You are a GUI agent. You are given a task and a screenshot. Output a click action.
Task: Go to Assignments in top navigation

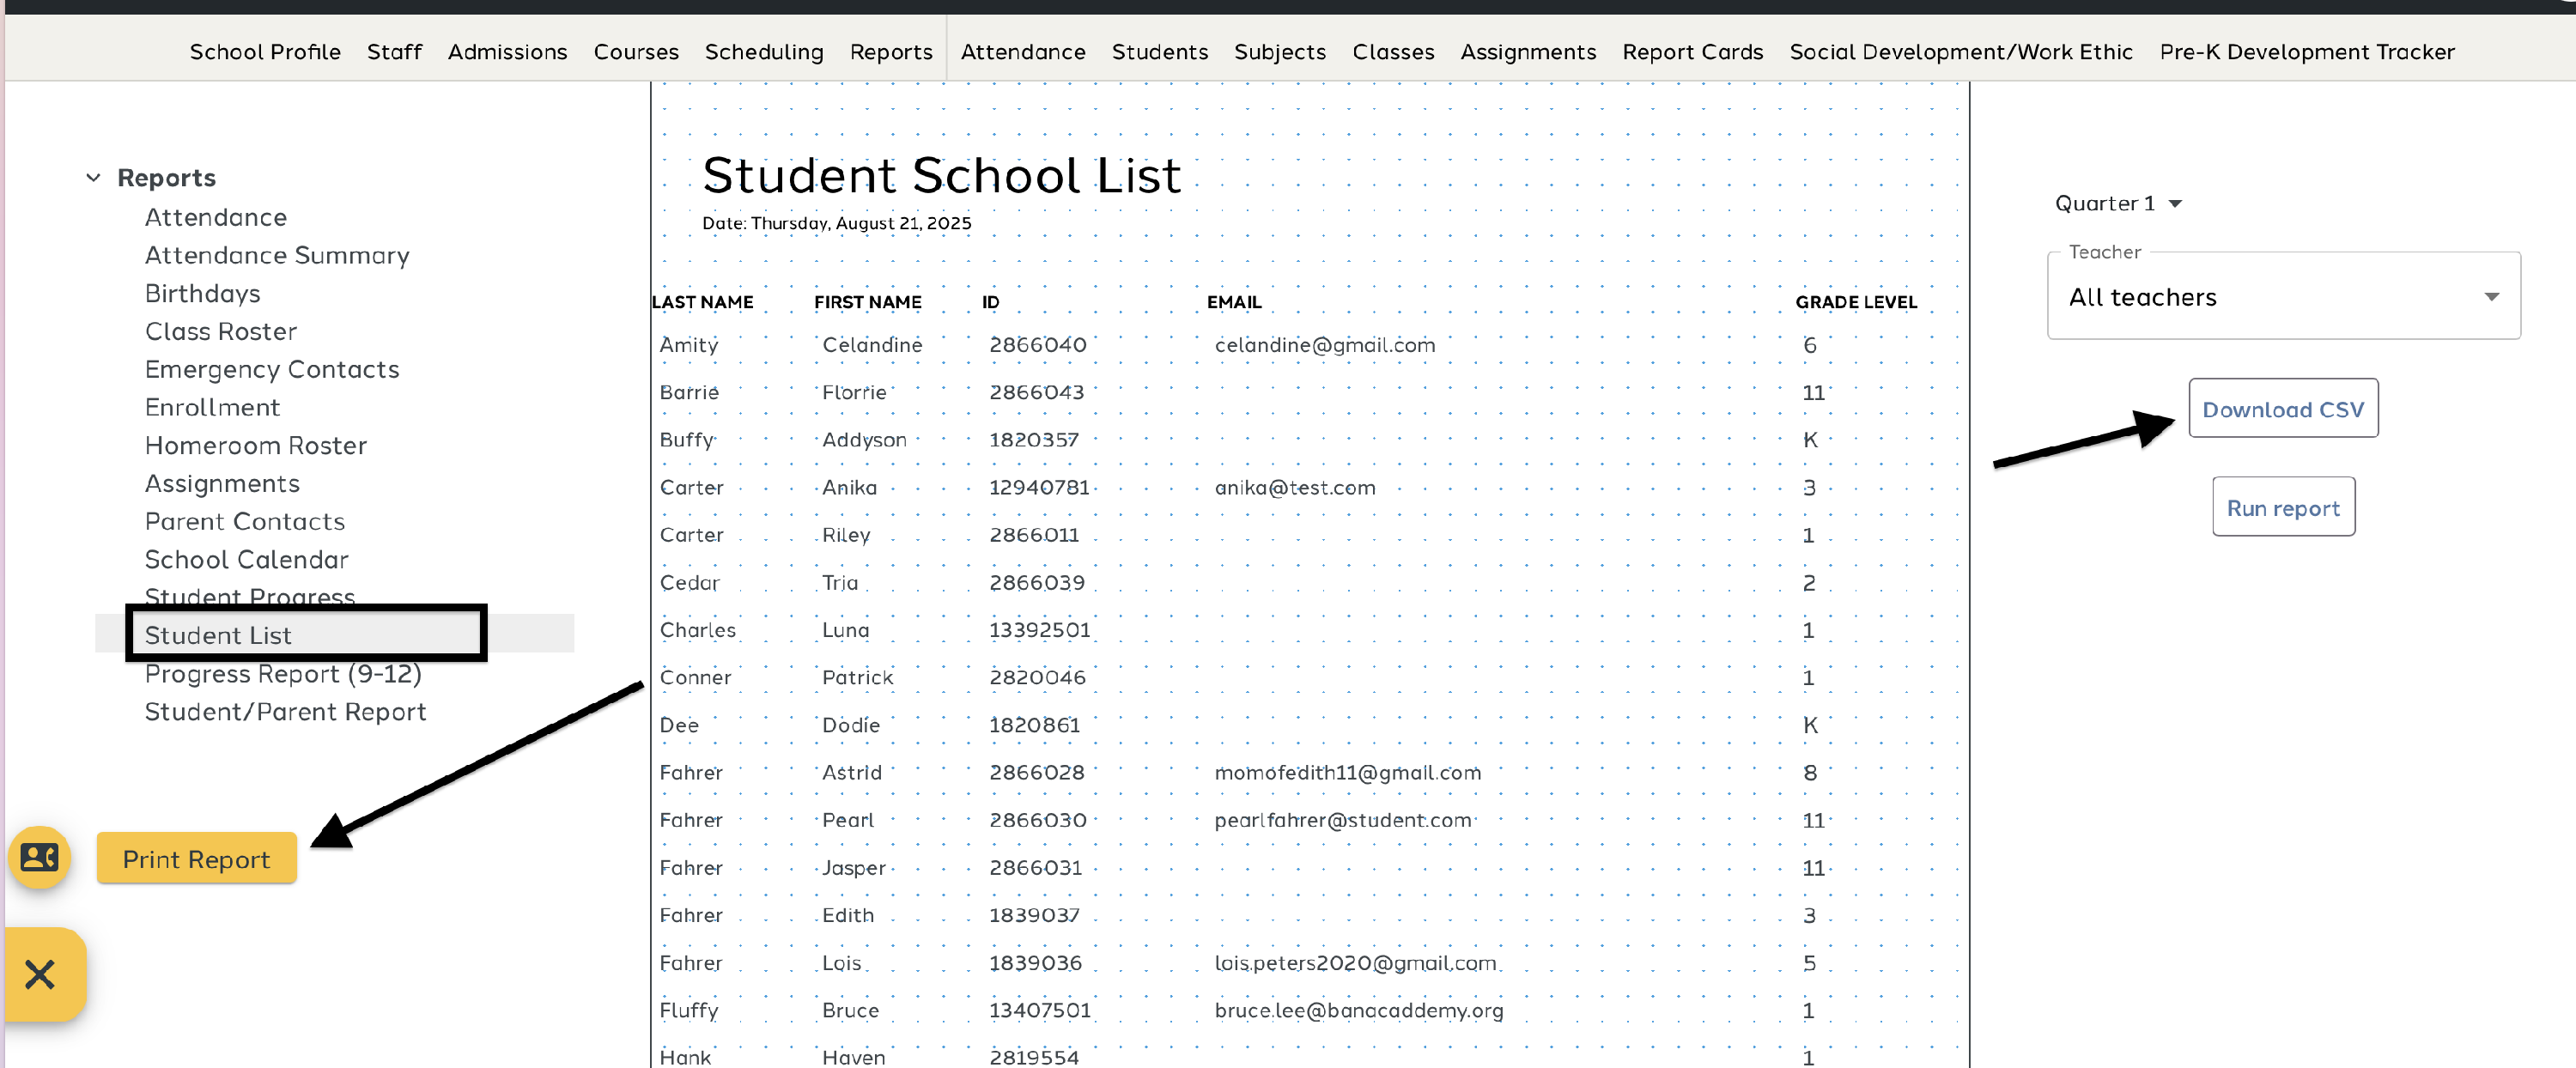coord(1528,51)
